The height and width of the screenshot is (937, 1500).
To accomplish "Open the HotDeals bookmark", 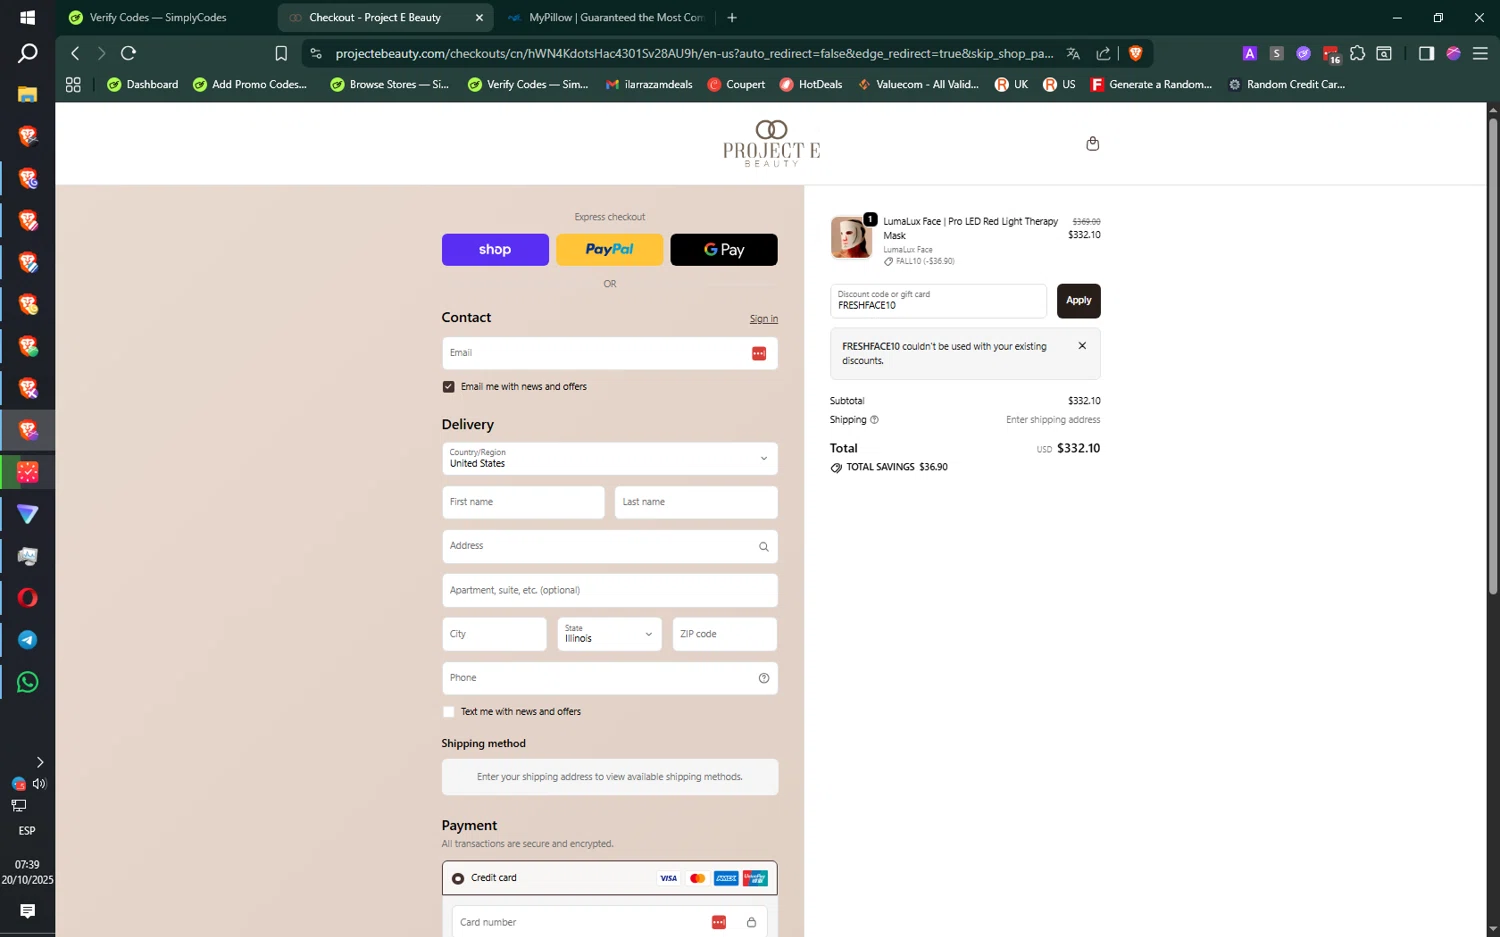I will 810,84.
